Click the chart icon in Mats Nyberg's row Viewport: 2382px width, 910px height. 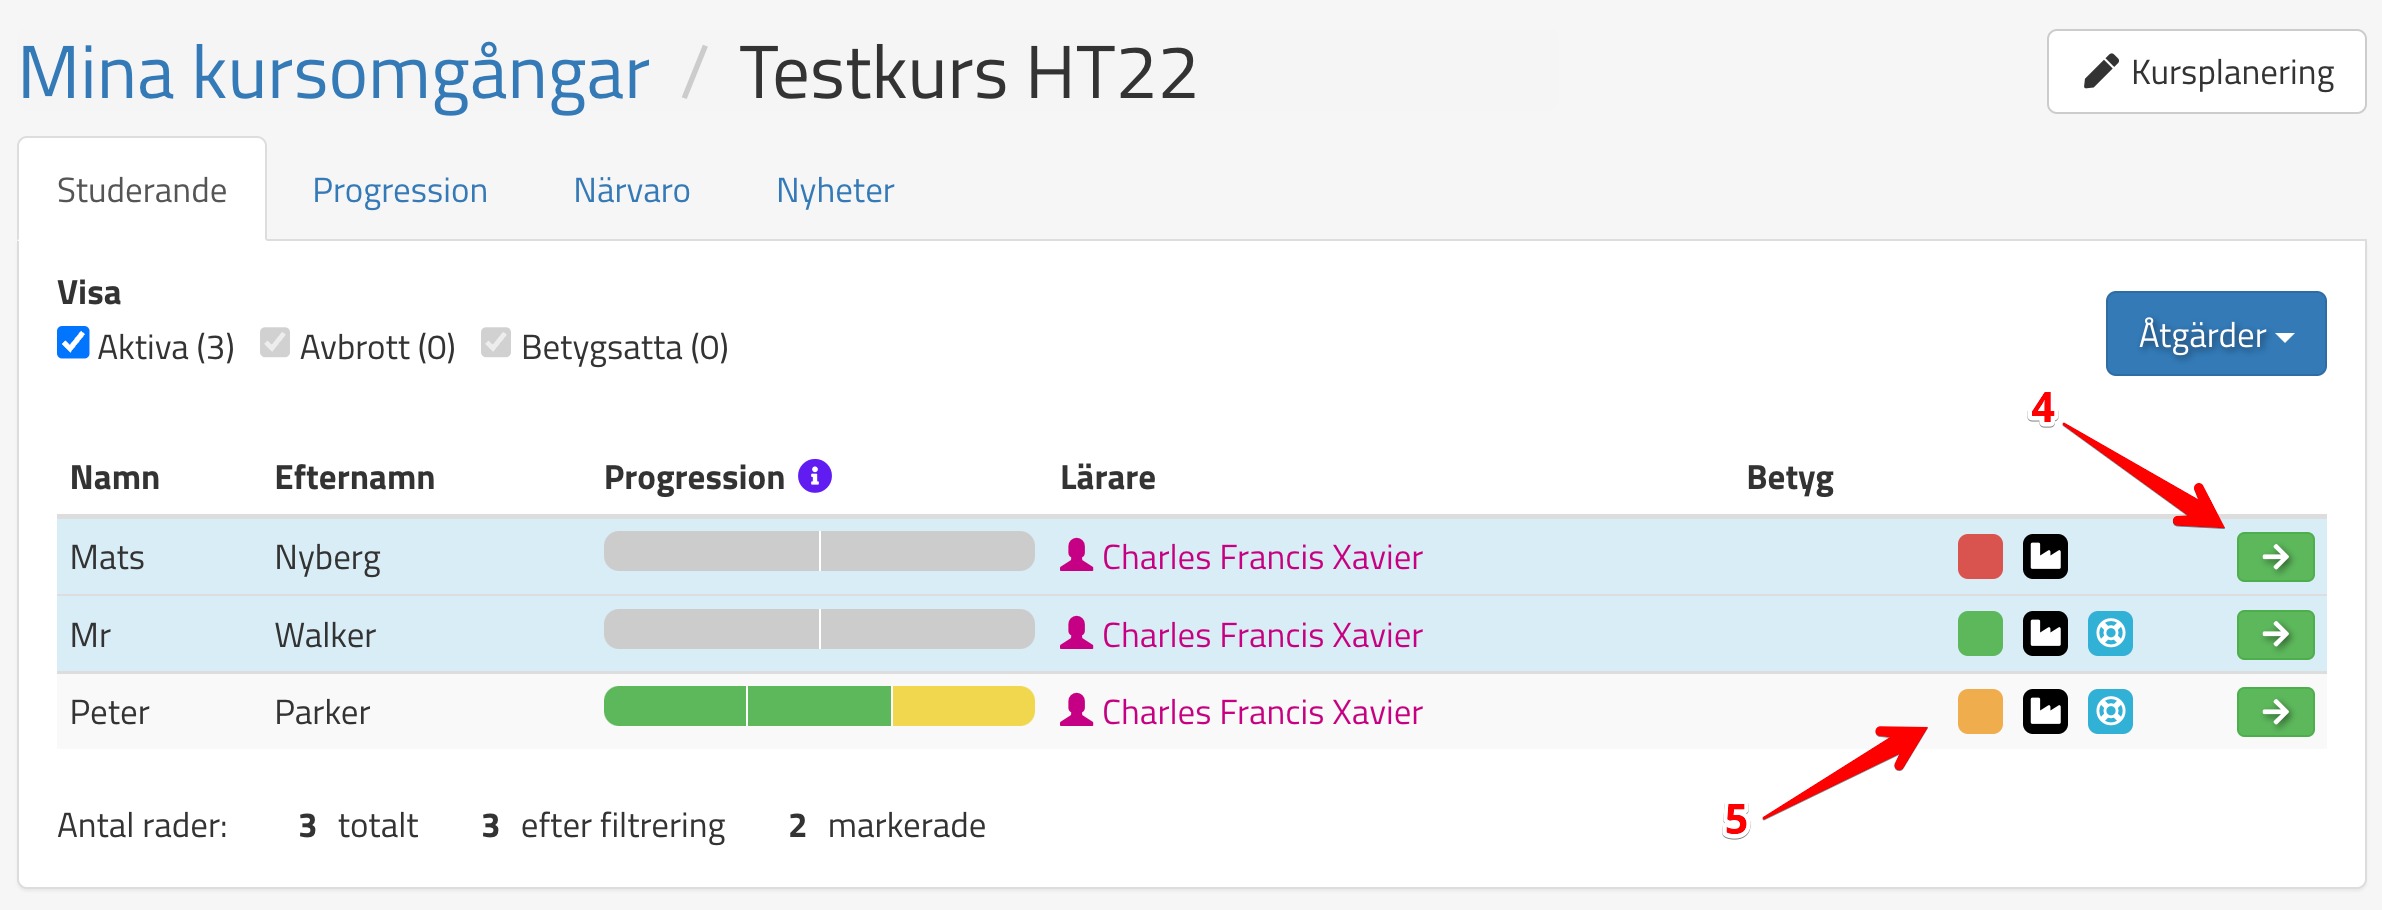2045,557
